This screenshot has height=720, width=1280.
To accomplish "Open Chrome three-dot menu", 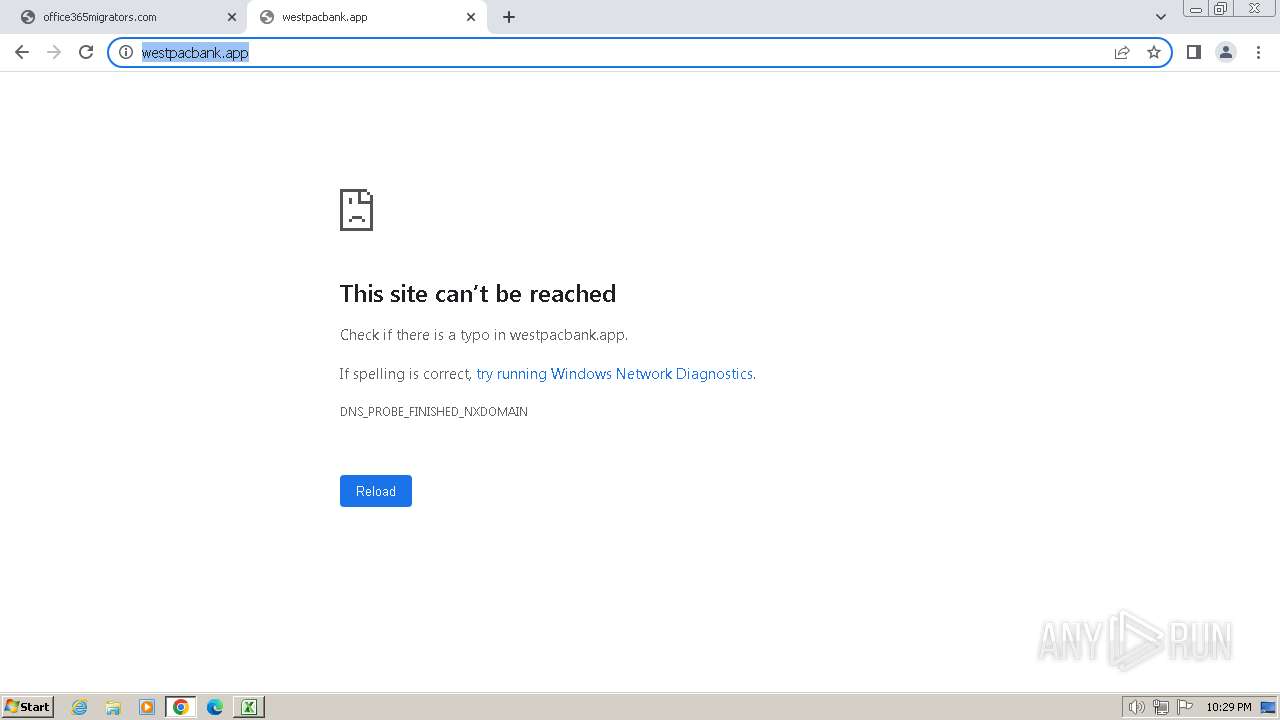I will coord(1258,52).
